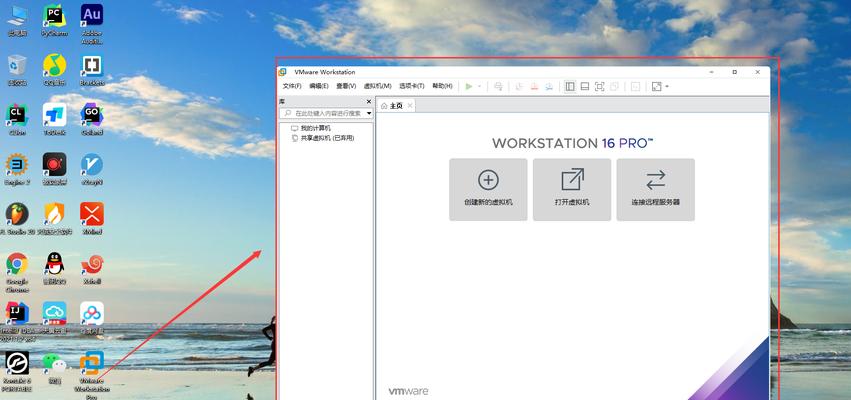Select the Brackets desktop icon
Image resolution: width=851 pixels, height=400 pixels.
(92, 70)
